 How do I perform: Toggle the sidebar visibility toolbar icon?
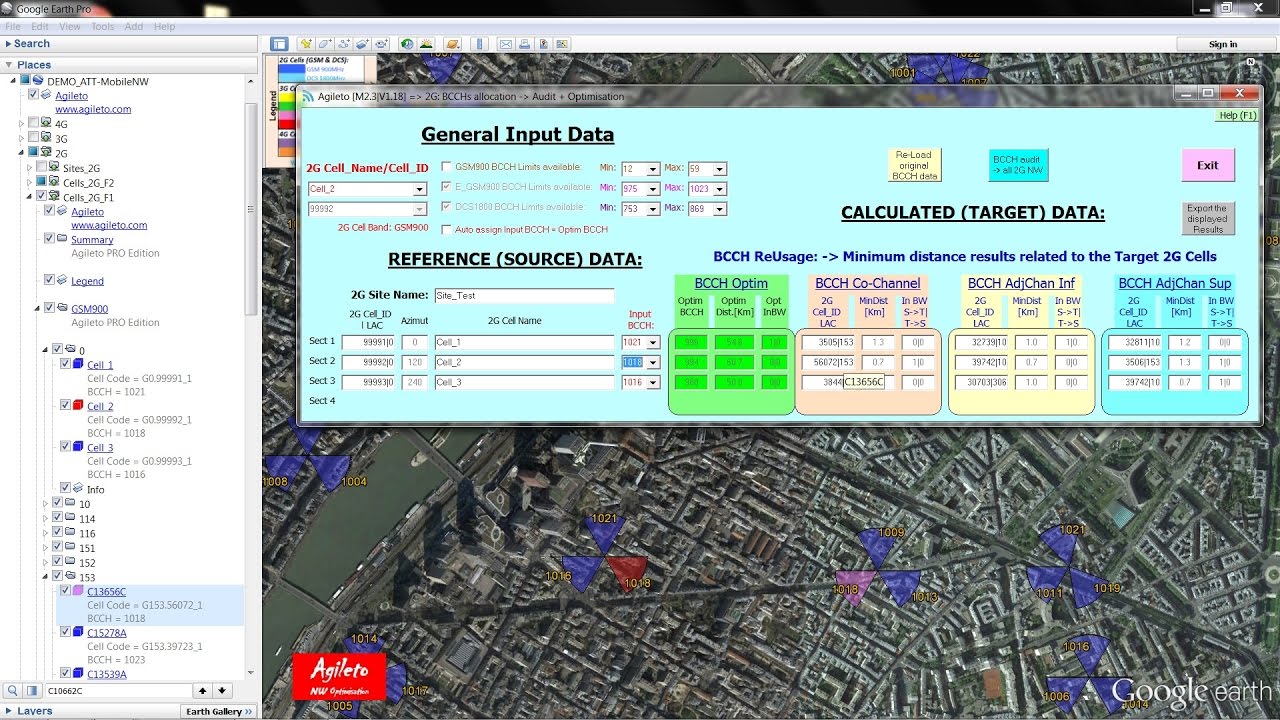279,44
